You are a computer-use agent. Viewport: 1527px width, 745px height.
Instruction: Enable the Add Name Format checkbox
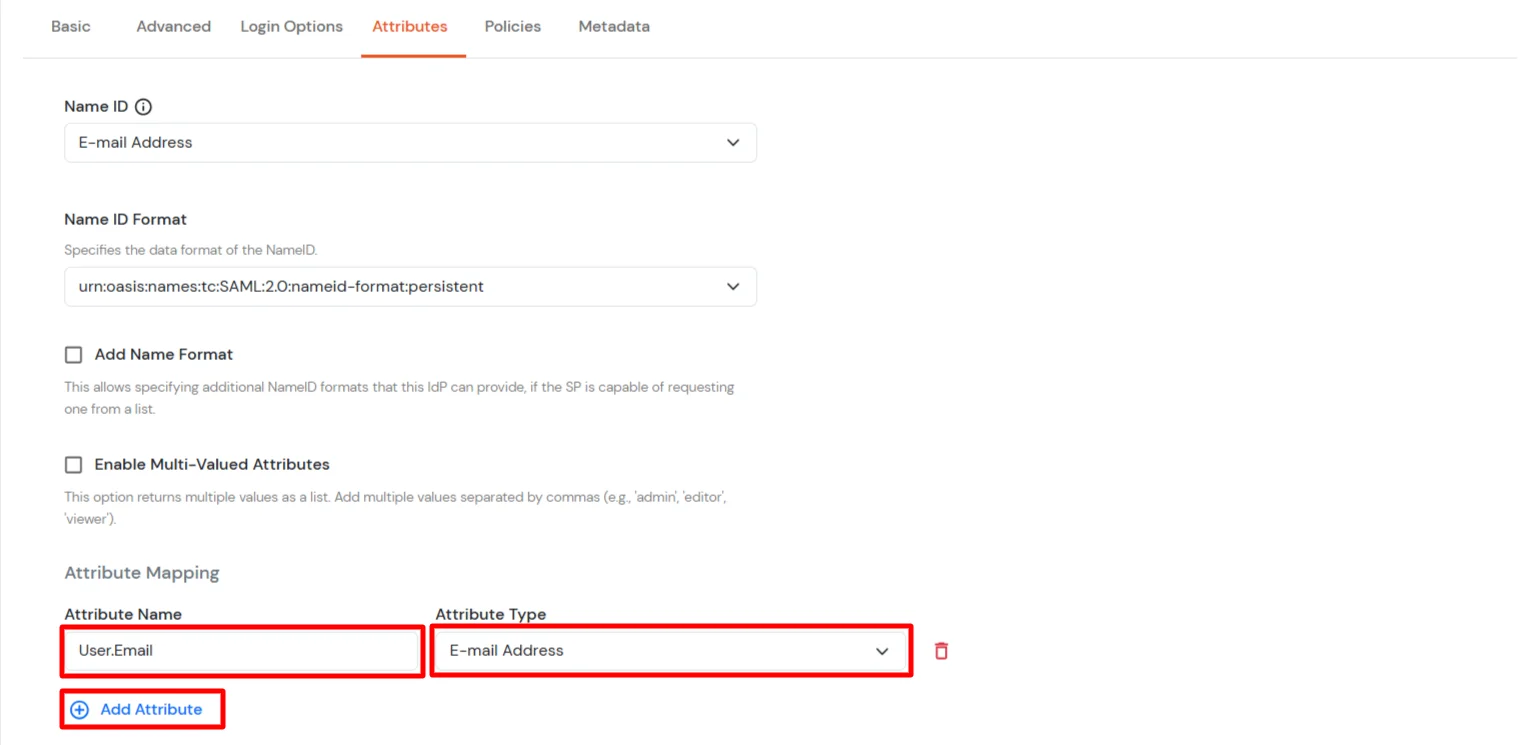click(x=73, y=354)
